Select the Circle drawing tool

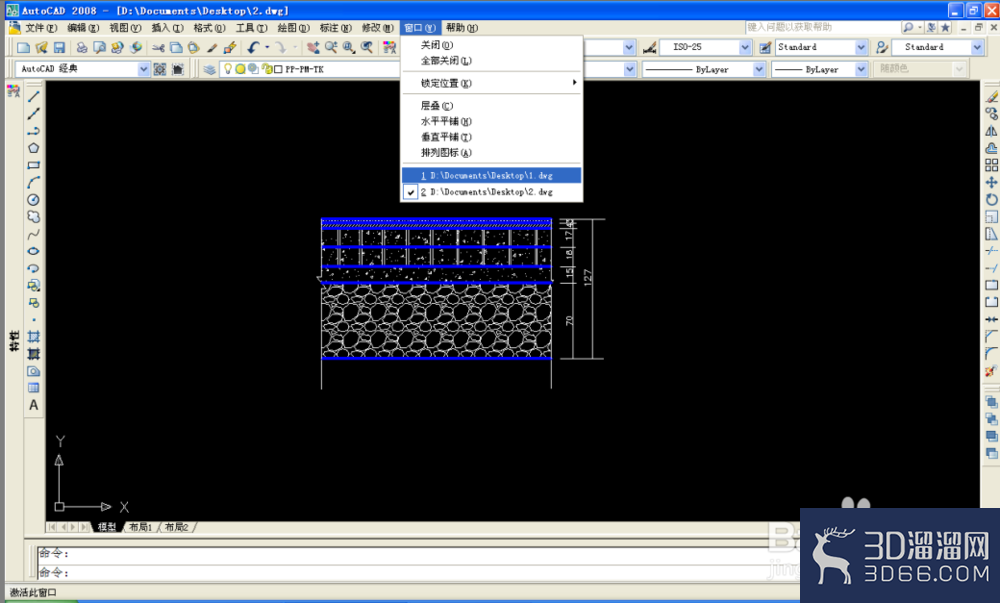click(34, 200)
